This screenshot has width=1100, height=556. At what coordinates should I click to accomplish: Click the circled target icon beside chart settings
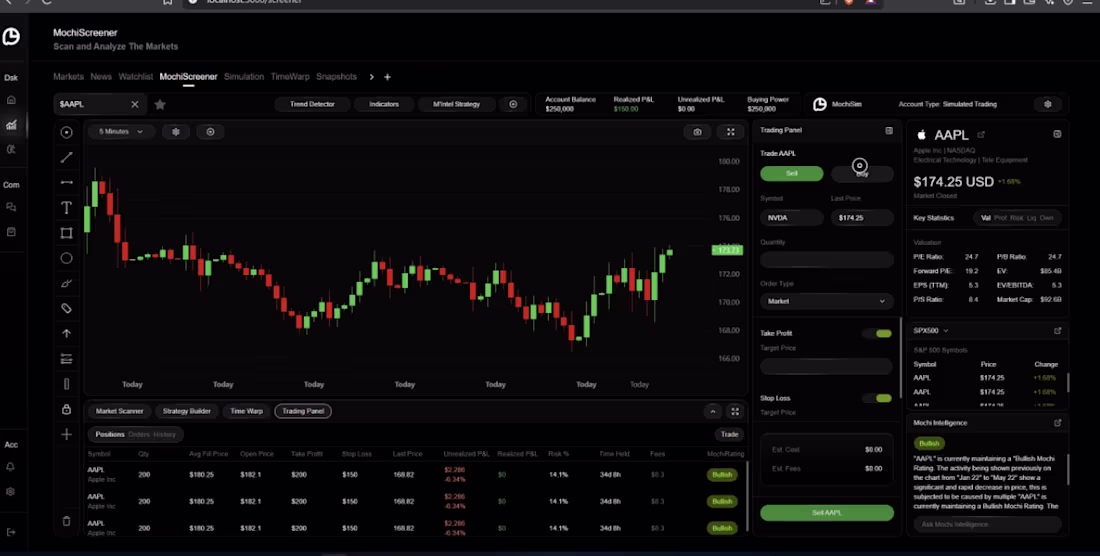coord(210,132)
